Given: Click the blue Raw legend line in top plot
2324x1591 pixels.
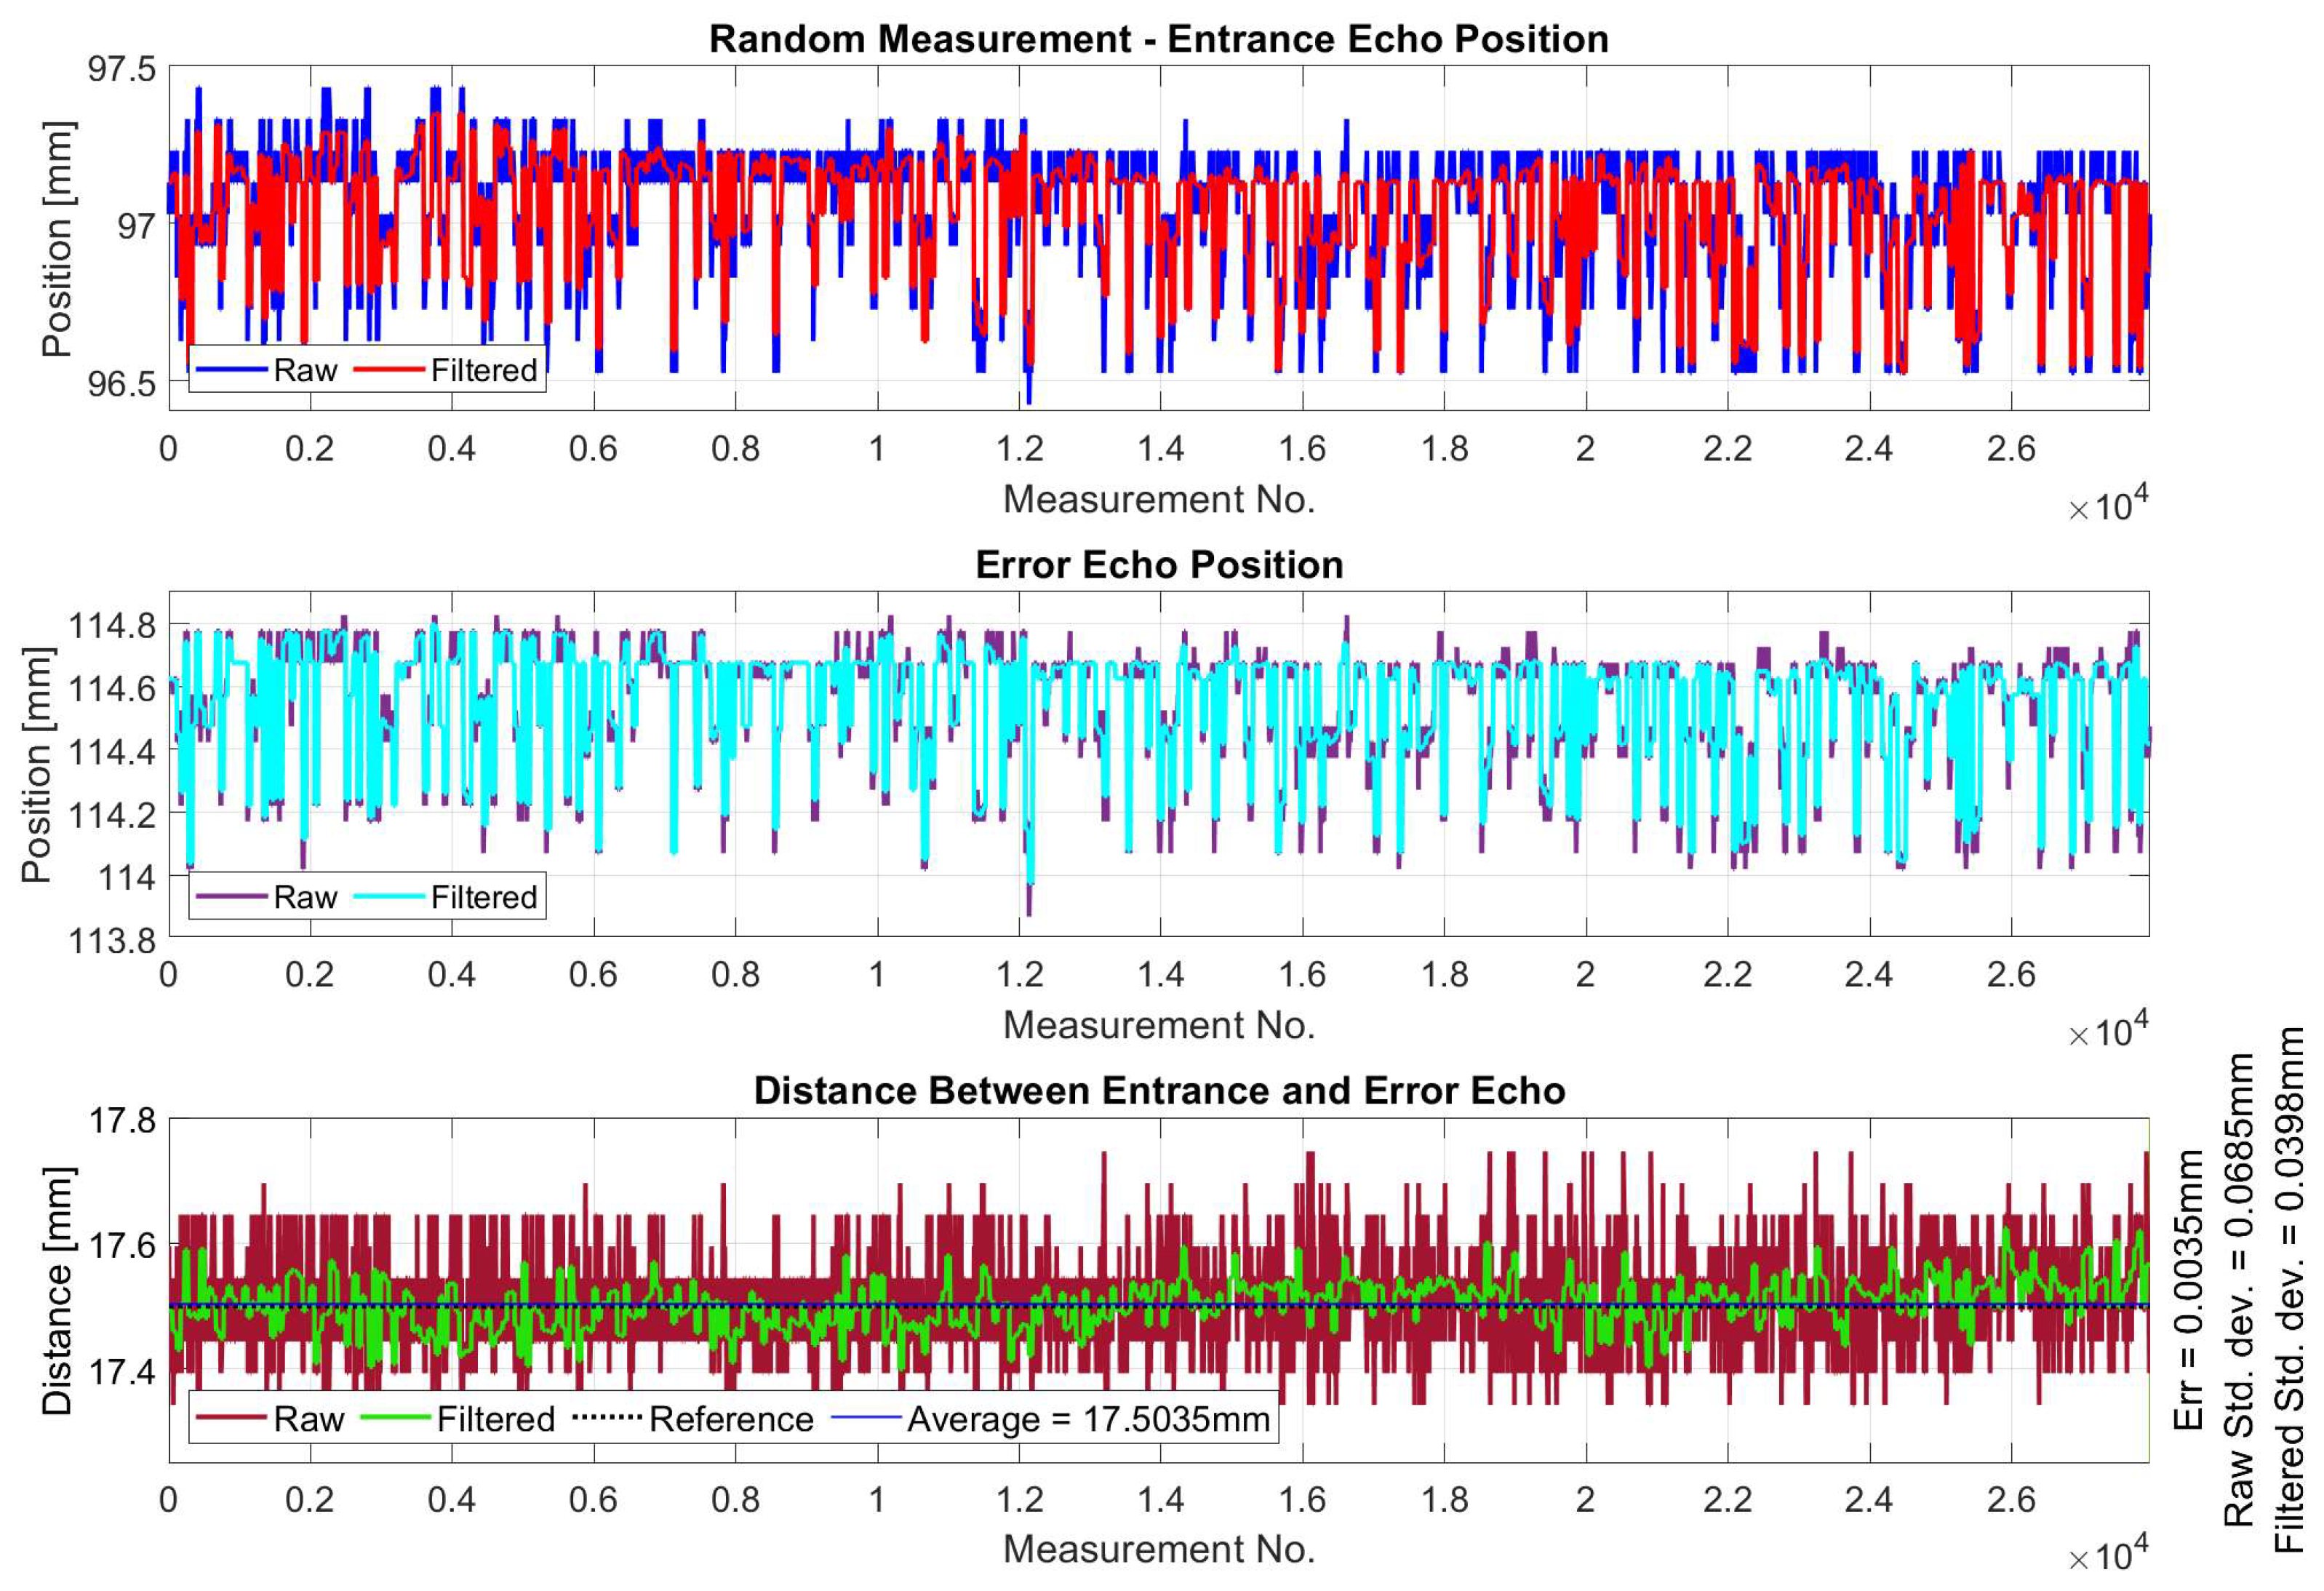Looking at the screenshot, I should pyautogui.click(x=232, y=370).
